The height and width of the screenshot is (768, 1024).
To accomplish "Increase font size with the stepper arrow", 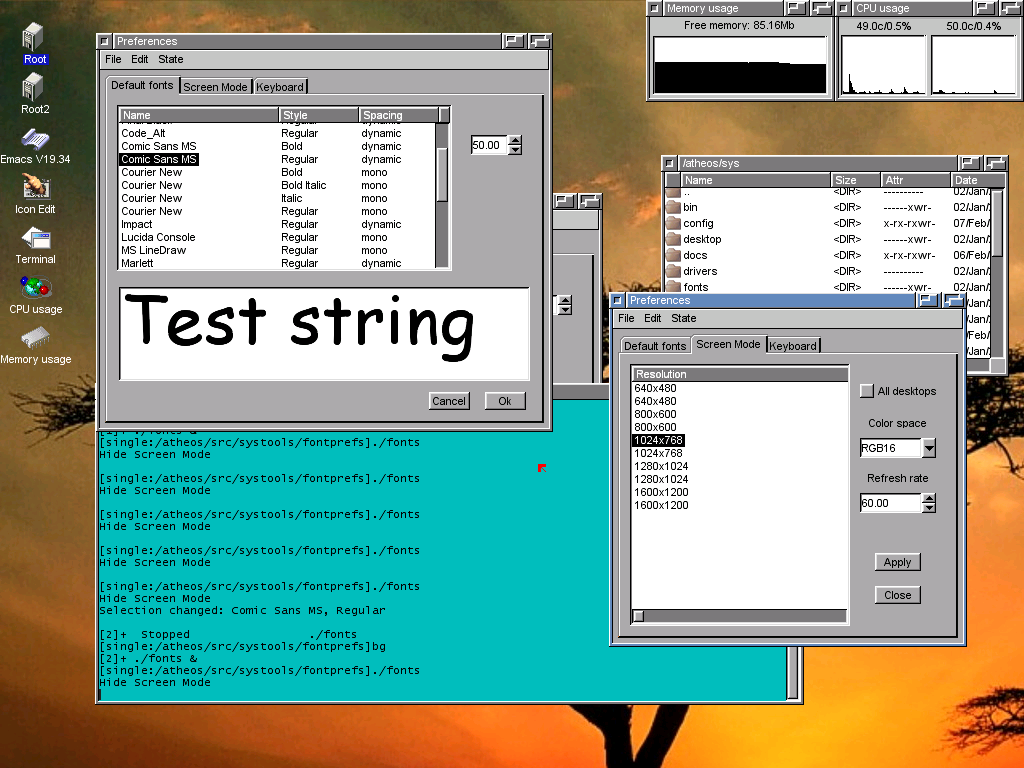I will click(x=516, y=139).
